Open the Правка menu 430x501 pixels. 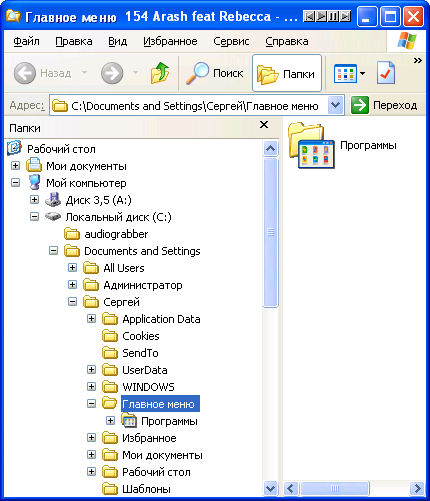pyautogui.click(x=74, y=41)
